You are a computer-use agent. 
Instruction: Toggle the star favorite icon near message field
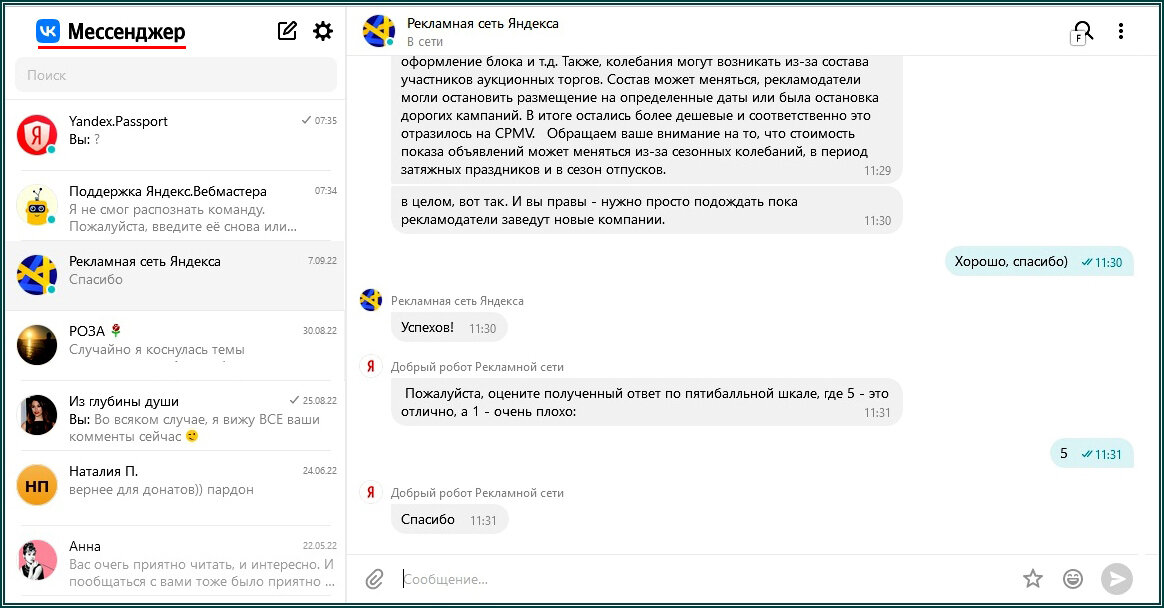pyautogui.click(x=1032, y=578)
